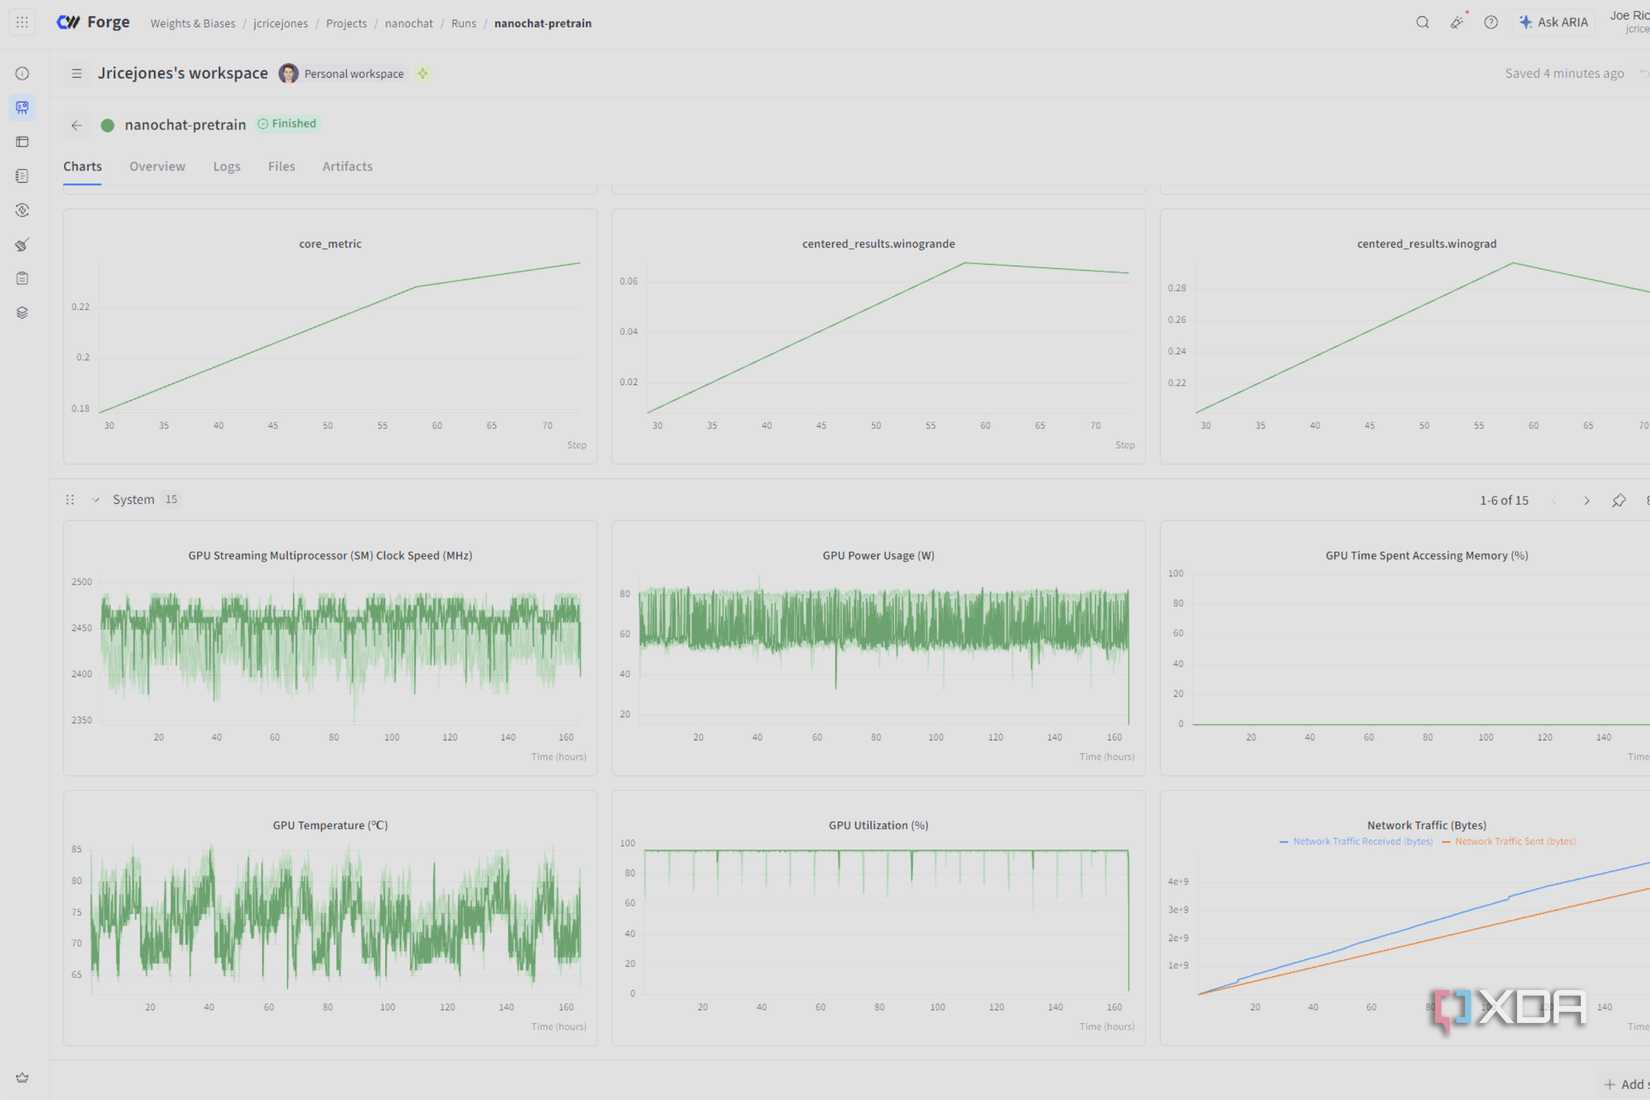The width and height of the screenshot is (1650, 1100).
Task: Click the sparkle icon beside Personal workspace
Action: coord(423,73)
